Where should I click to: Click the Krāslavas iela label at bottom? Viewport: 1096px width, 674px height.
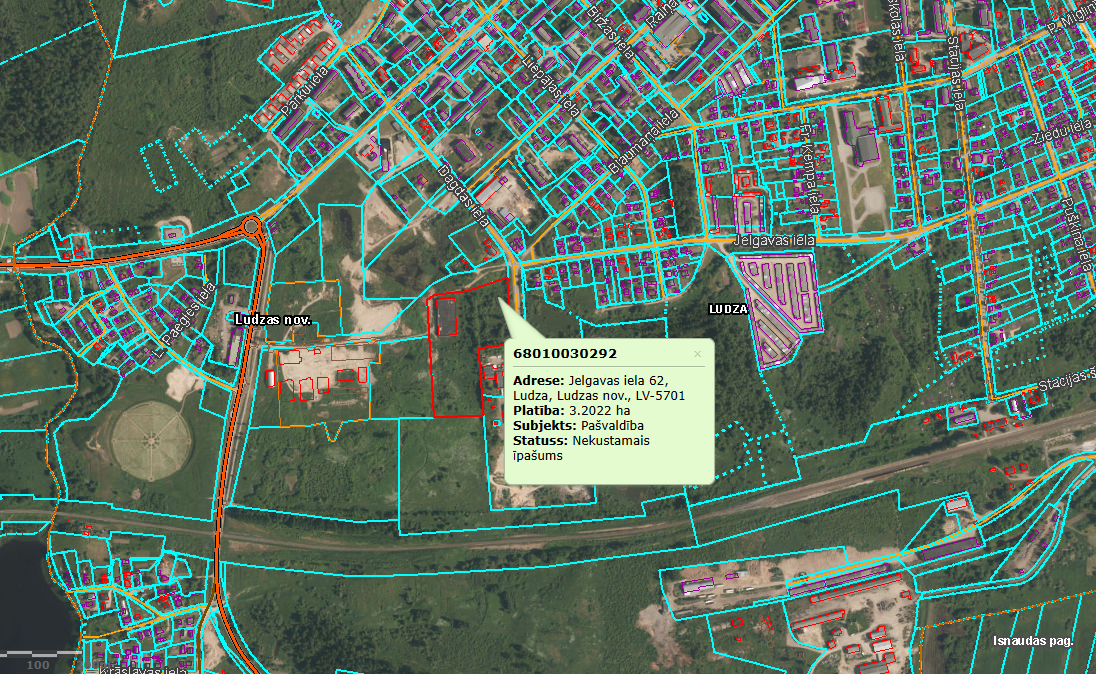pos(139,668)
